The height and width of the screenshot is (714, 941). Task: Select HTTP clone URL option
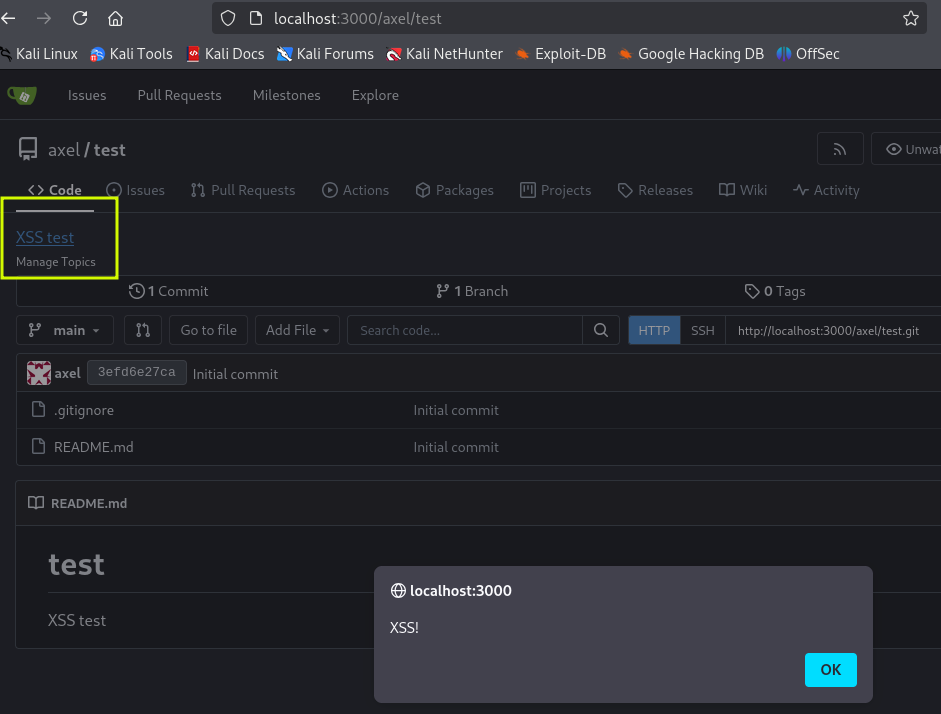(654, 330)
